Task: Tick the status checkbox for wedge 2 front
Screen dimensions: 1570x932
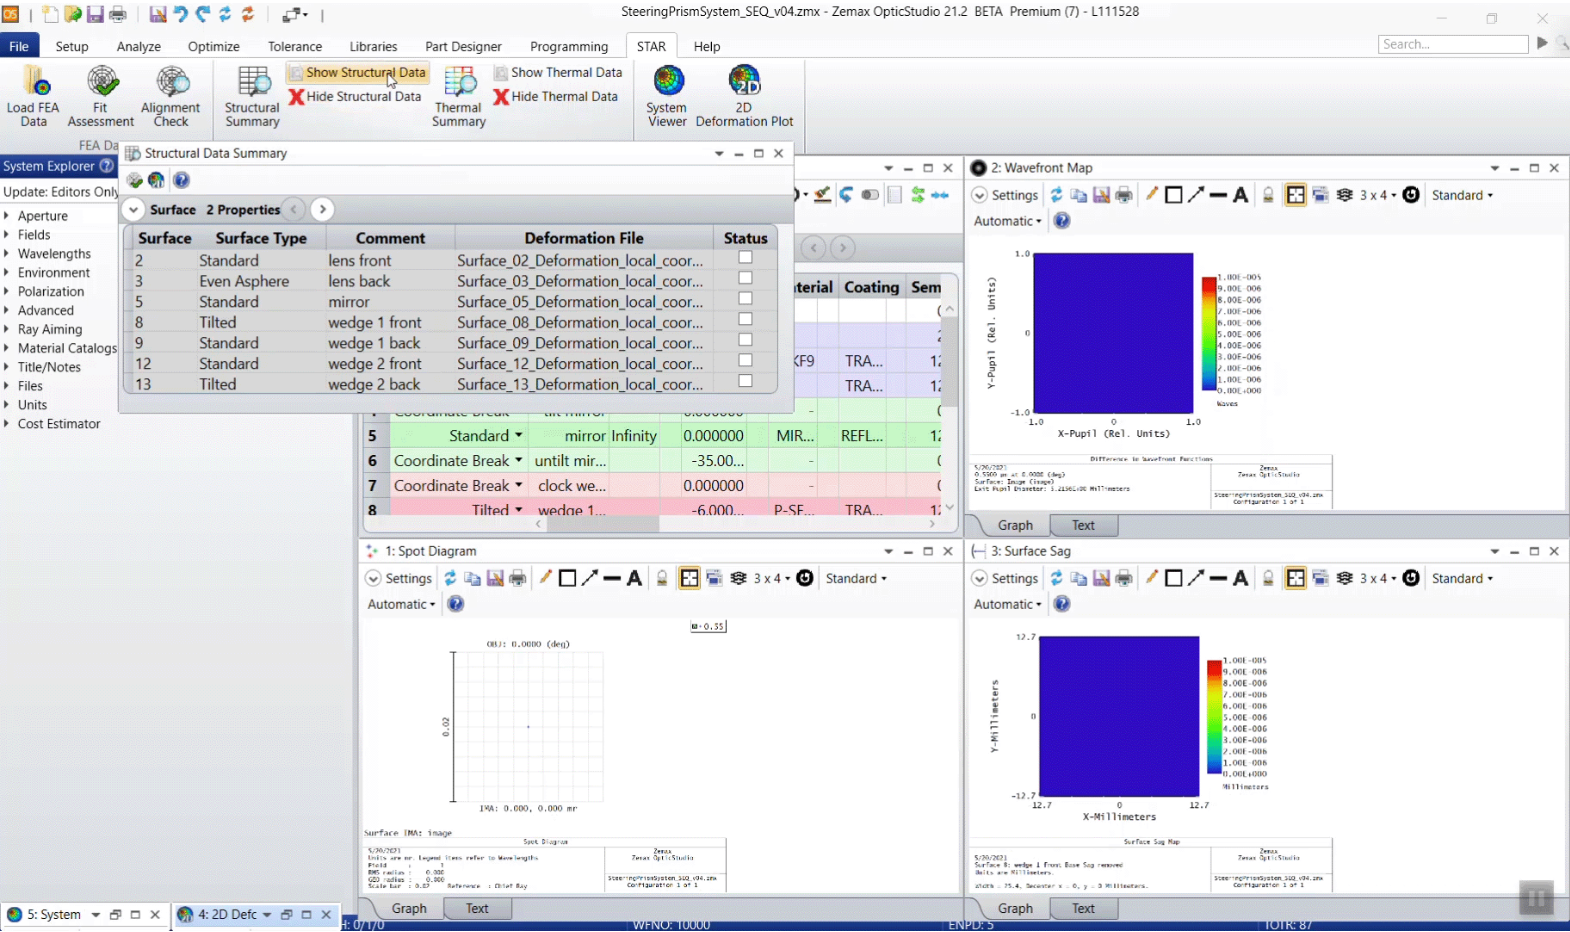Action: point(745,360)
